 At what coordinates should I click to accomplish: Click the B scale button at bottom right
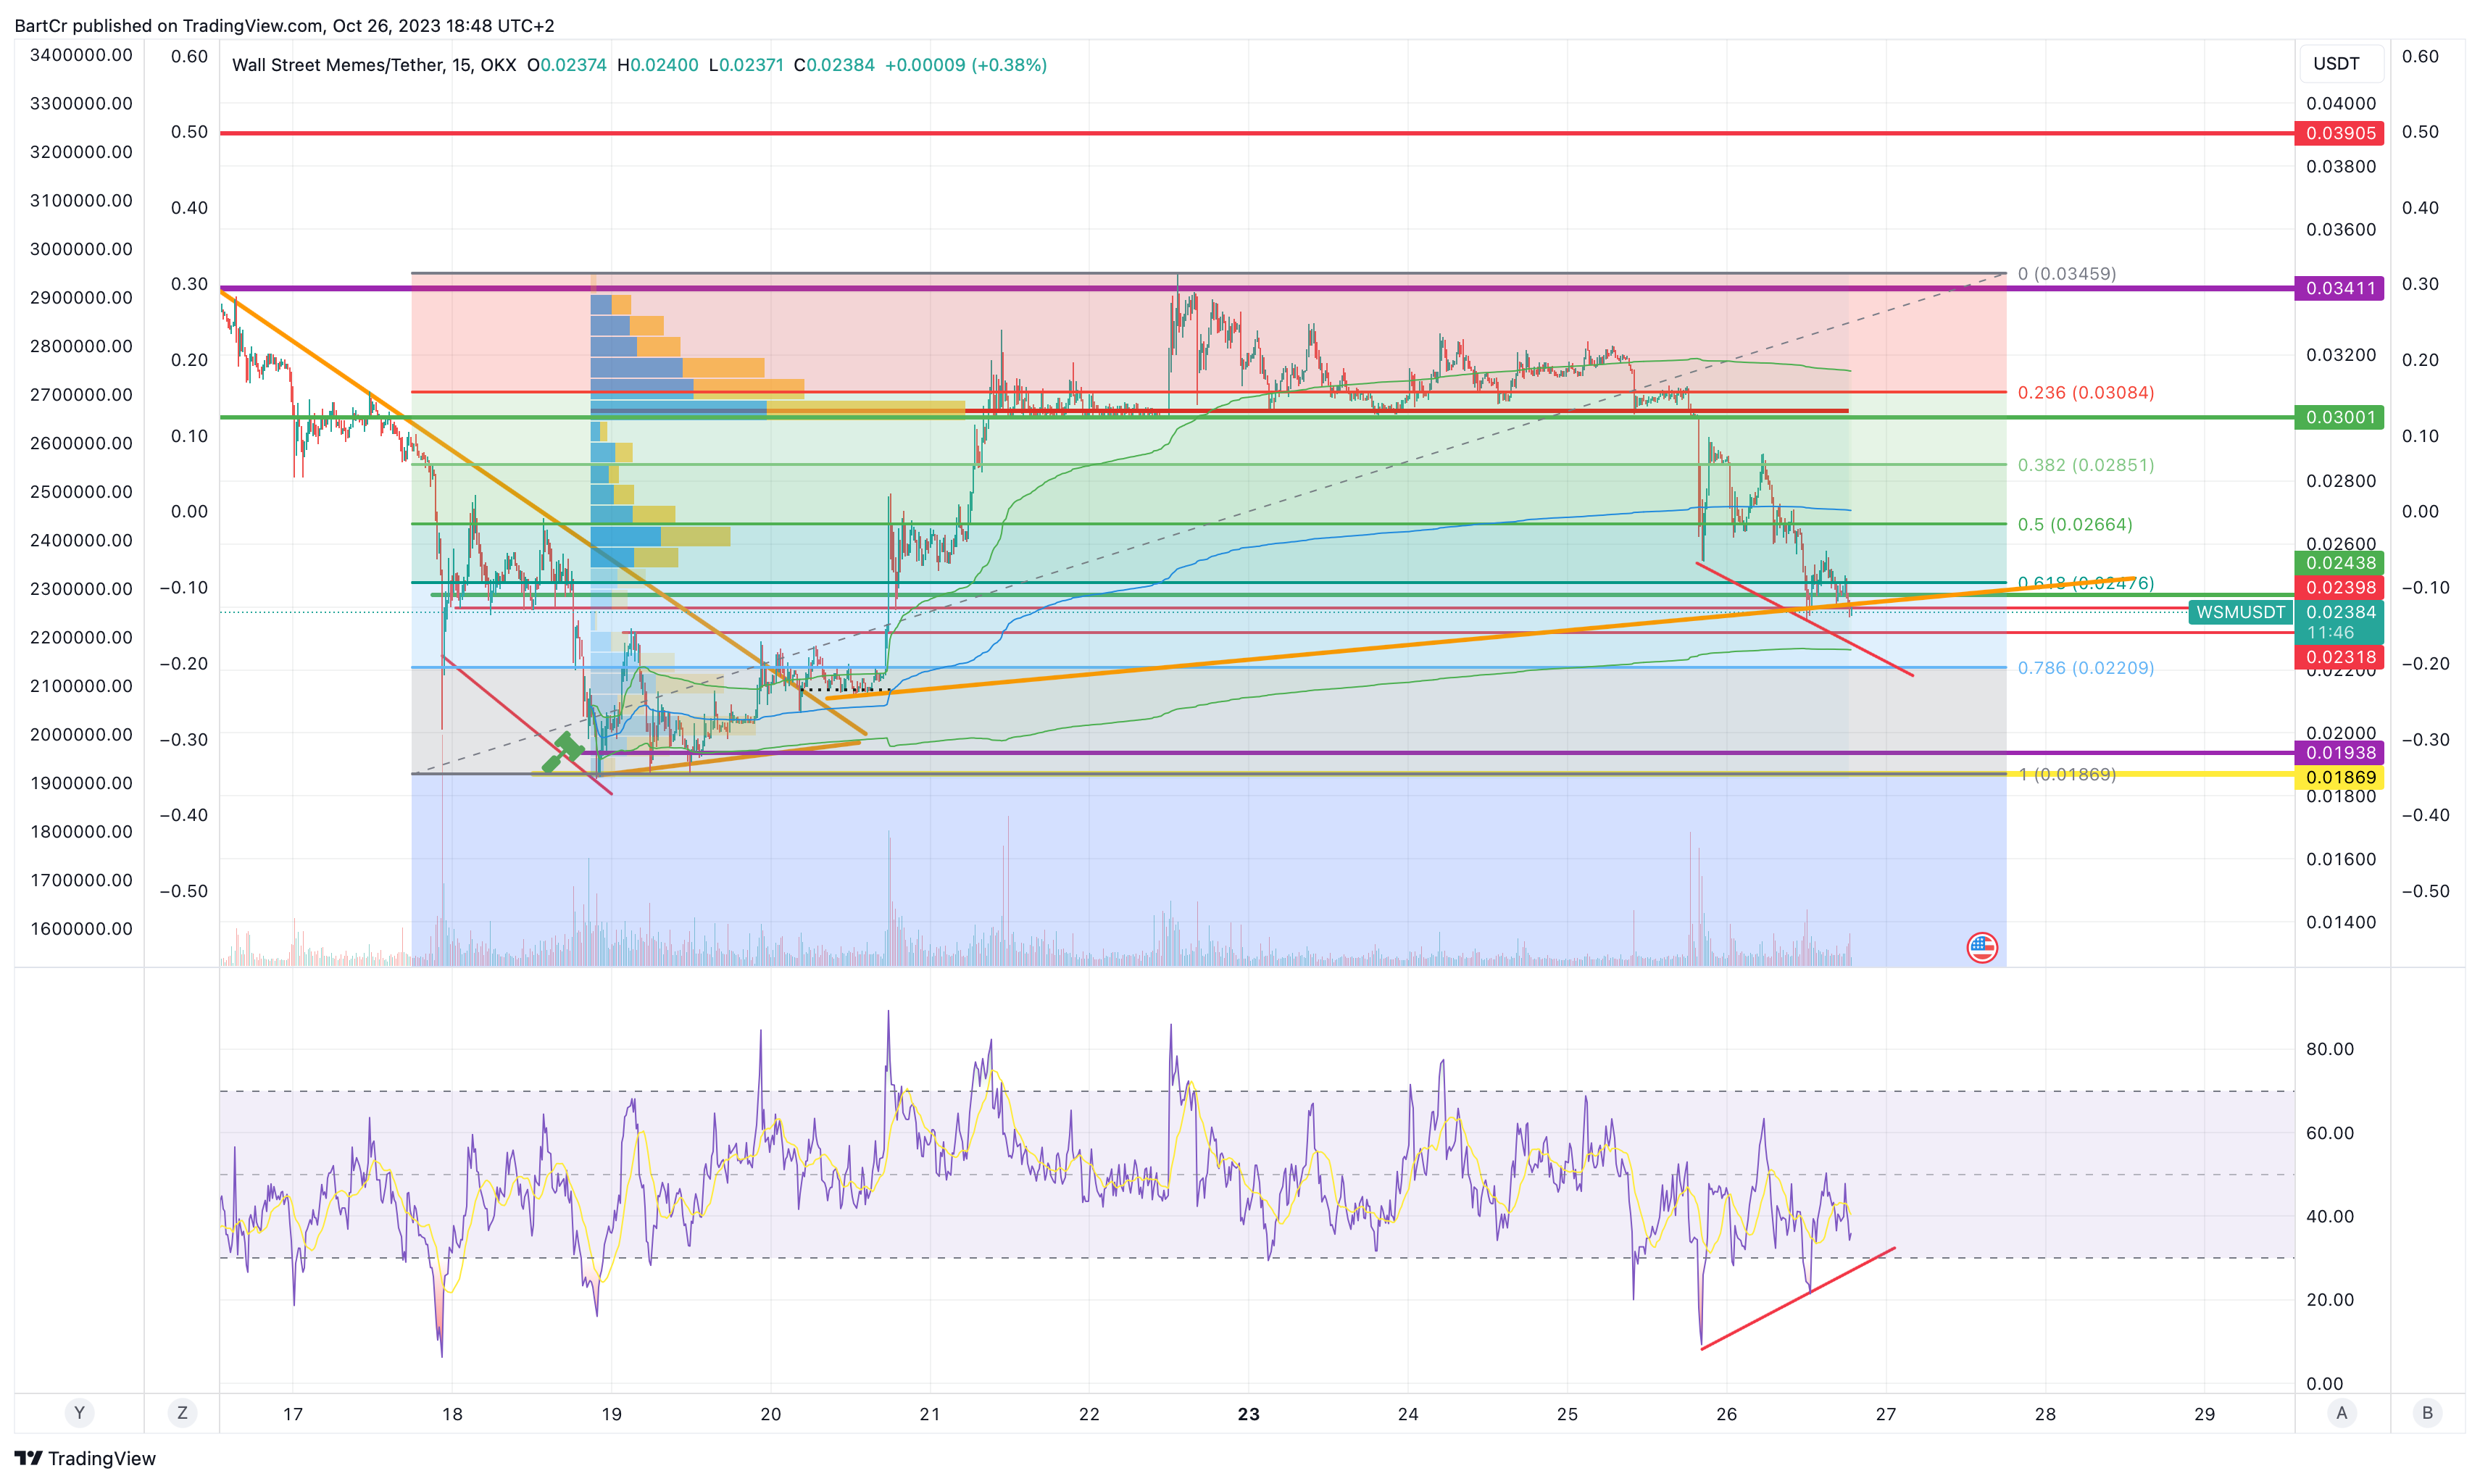pos(2427,1413)
